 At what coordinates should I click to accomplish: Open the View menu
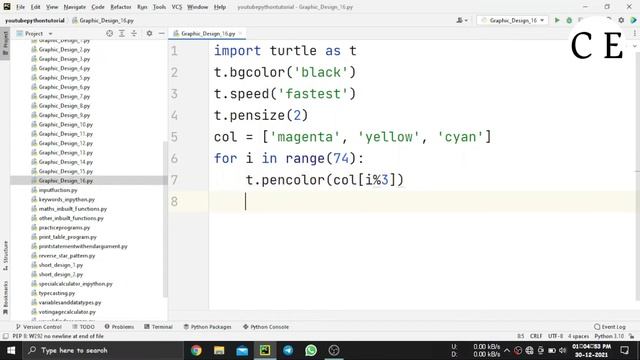(52, 7)
